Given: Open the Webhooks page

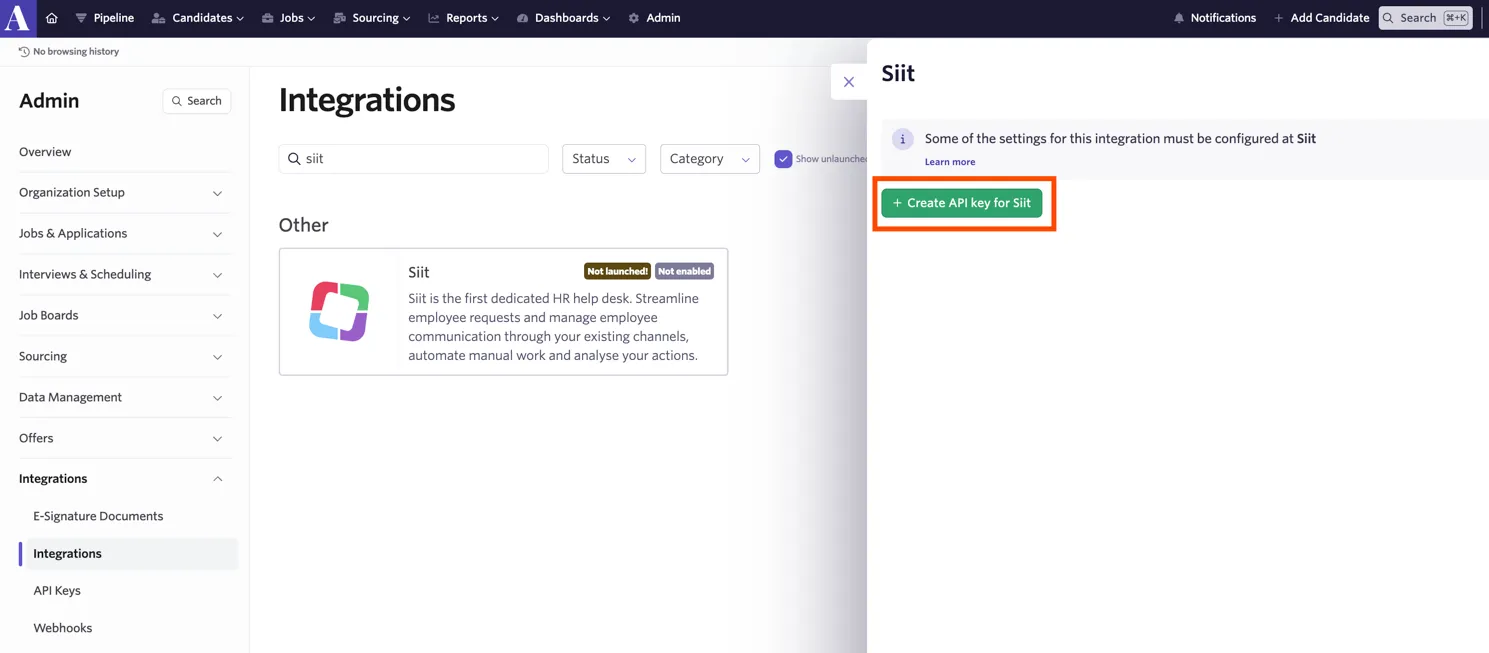Looking at the screenshot, I should point(62,628).
